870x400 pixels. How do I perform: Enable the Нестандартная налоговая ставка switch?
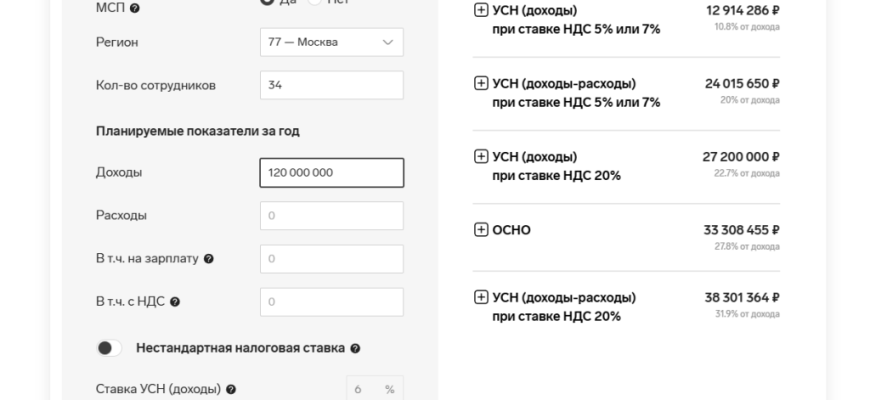click(x=109, y=348)
